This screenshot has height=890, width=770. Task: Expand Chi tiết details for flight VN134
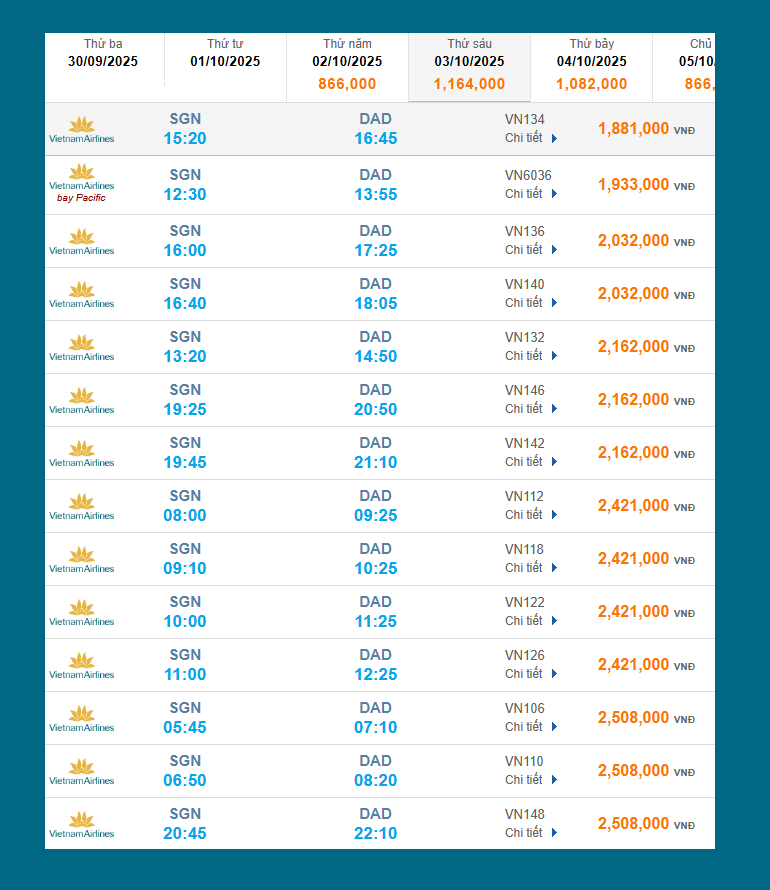(531, 138)
